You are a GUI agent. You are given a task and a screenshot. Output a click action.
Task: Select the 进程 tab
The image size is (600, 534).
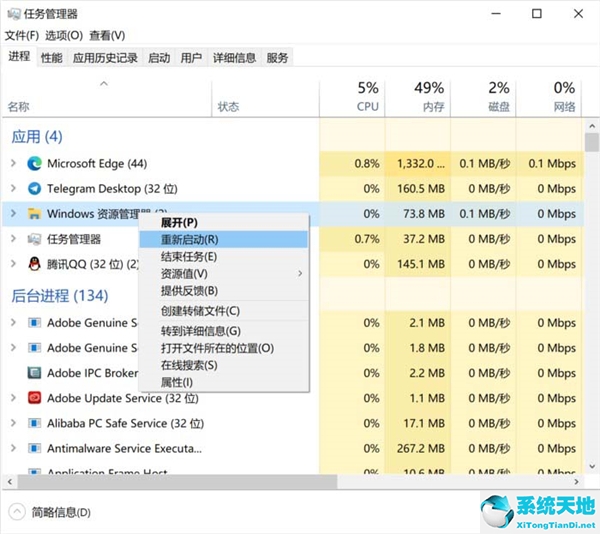[x=19, y=57]
